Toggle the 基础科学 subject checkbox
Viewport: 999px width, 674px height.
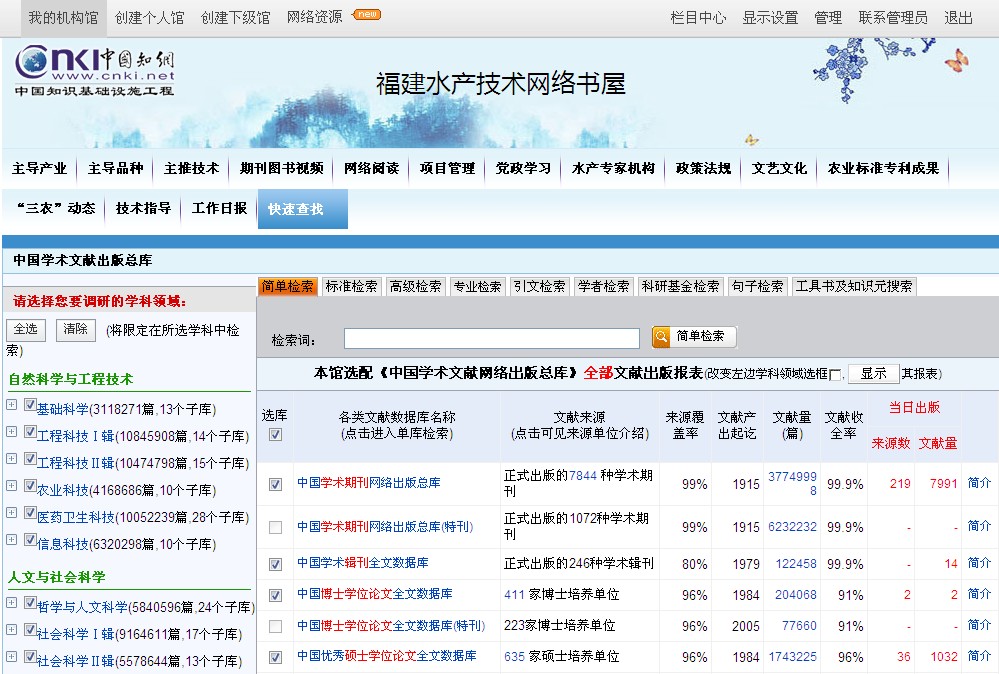30,405
